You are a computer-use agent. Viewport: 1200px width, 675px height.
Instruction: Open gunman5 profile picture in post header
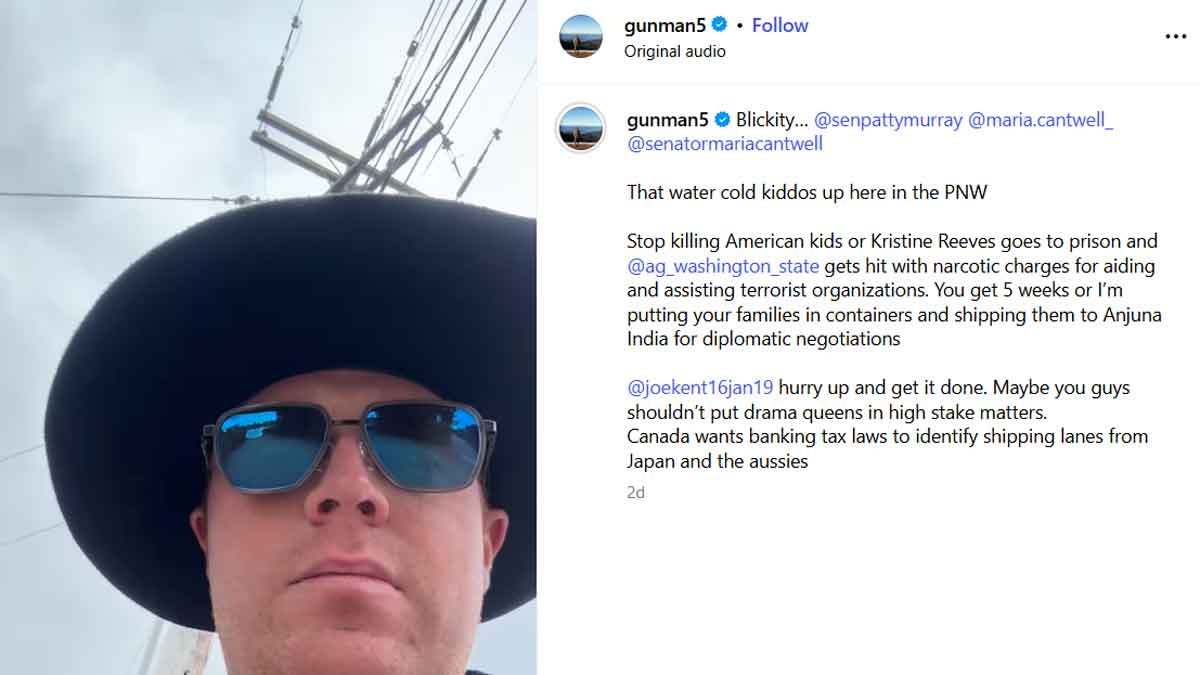(x=581, y=37)
